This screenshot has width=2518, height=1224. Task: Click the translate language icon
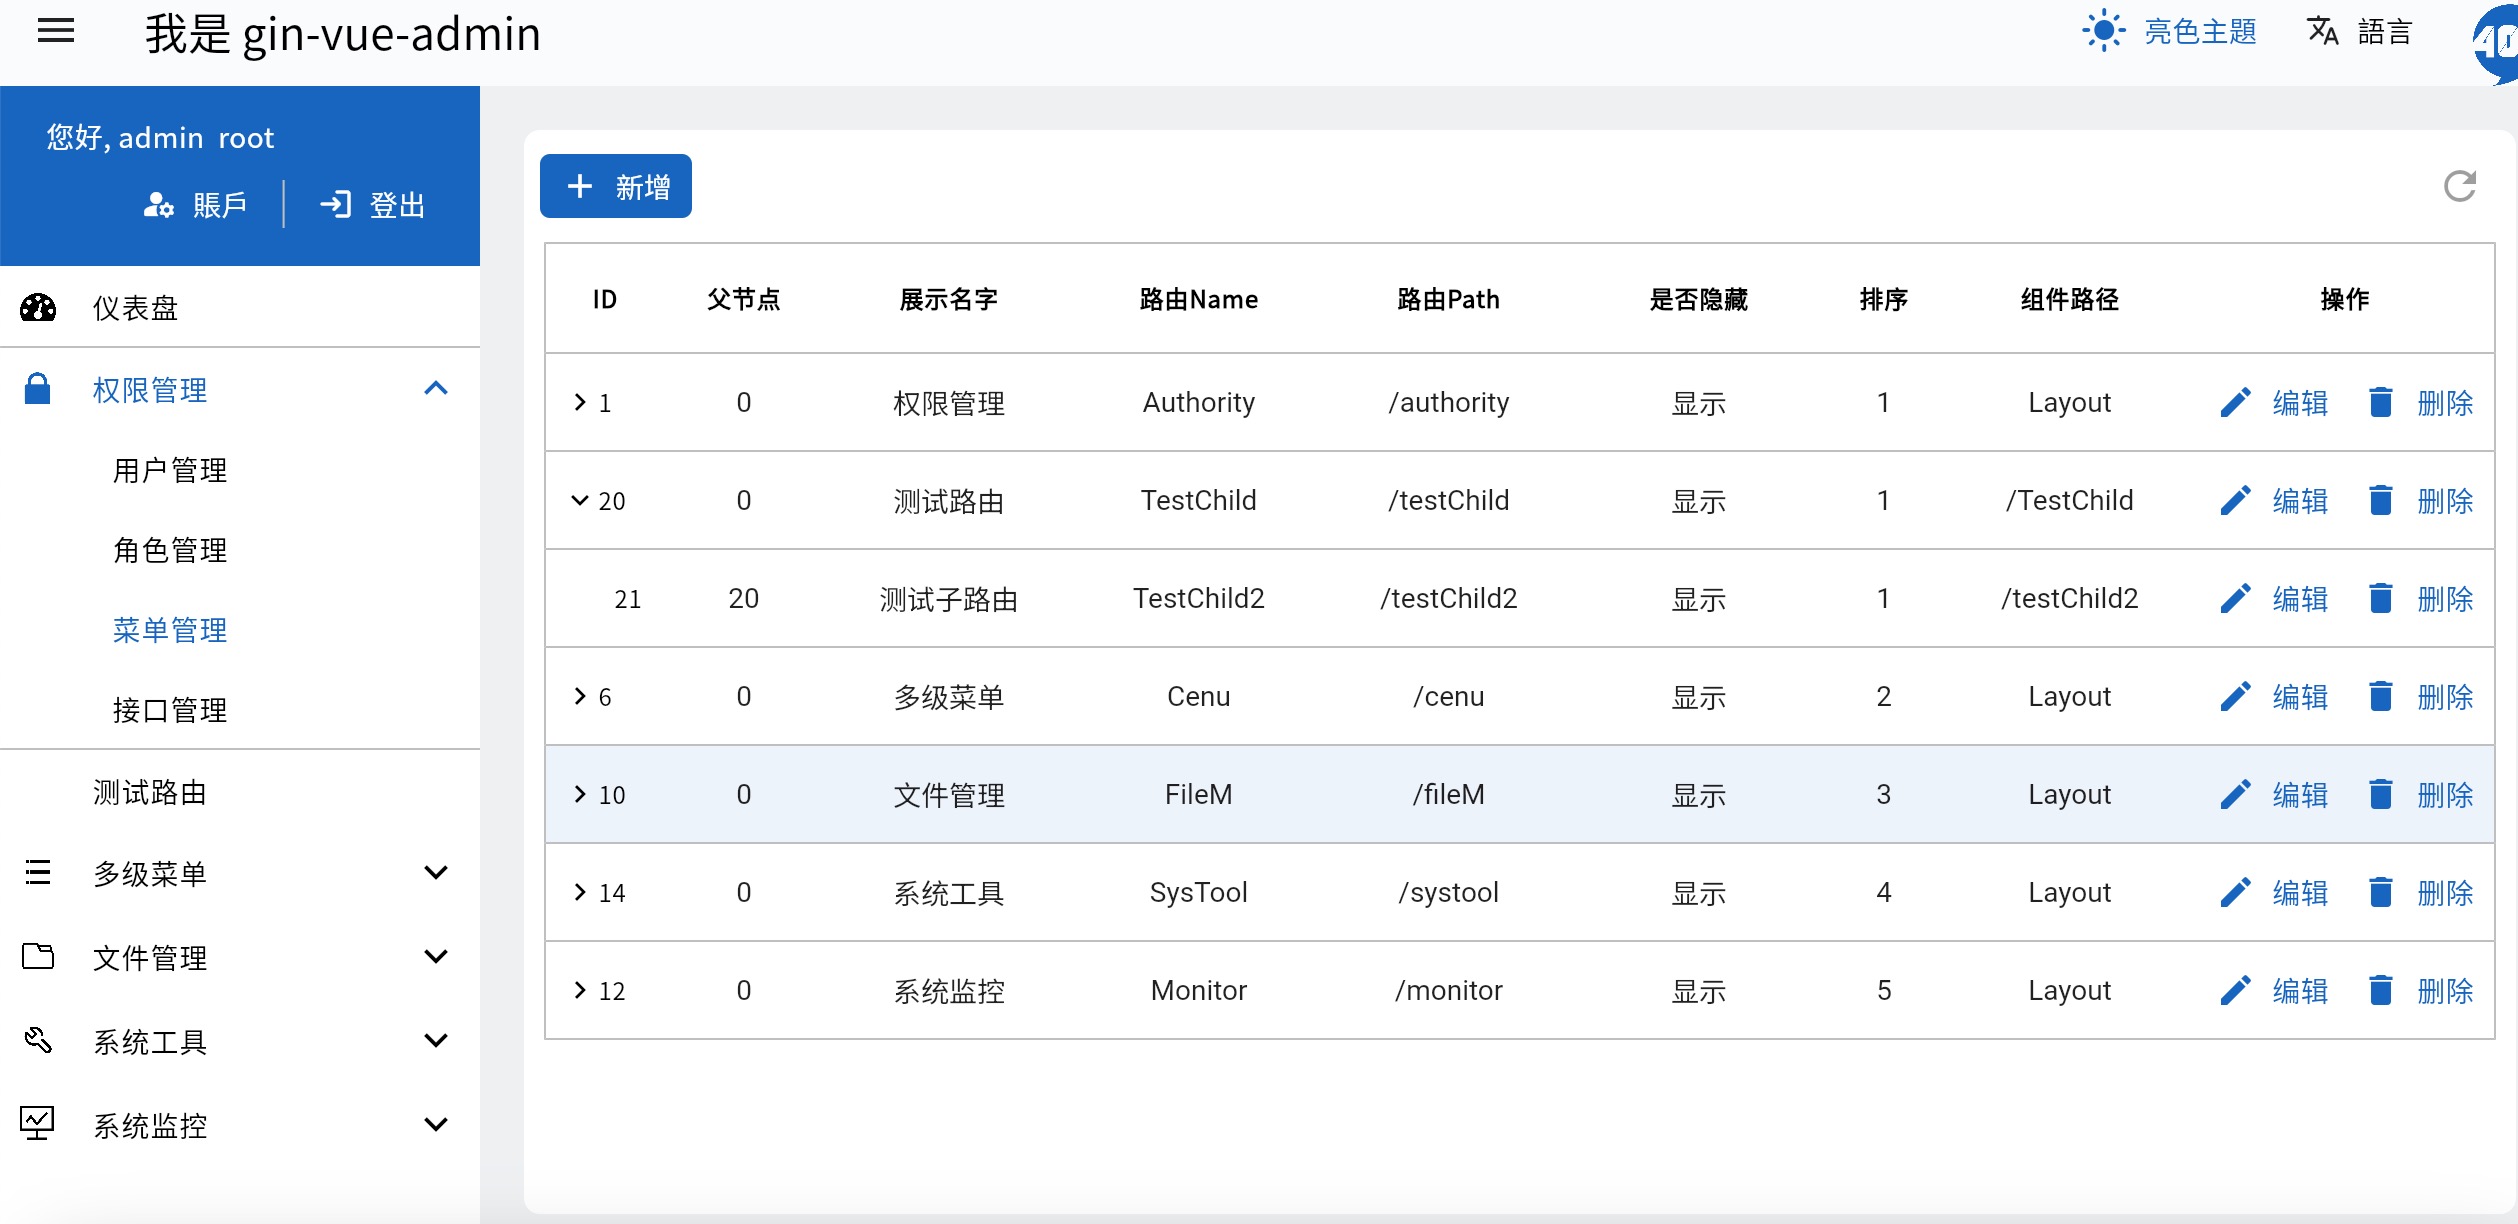(2322, 32)
